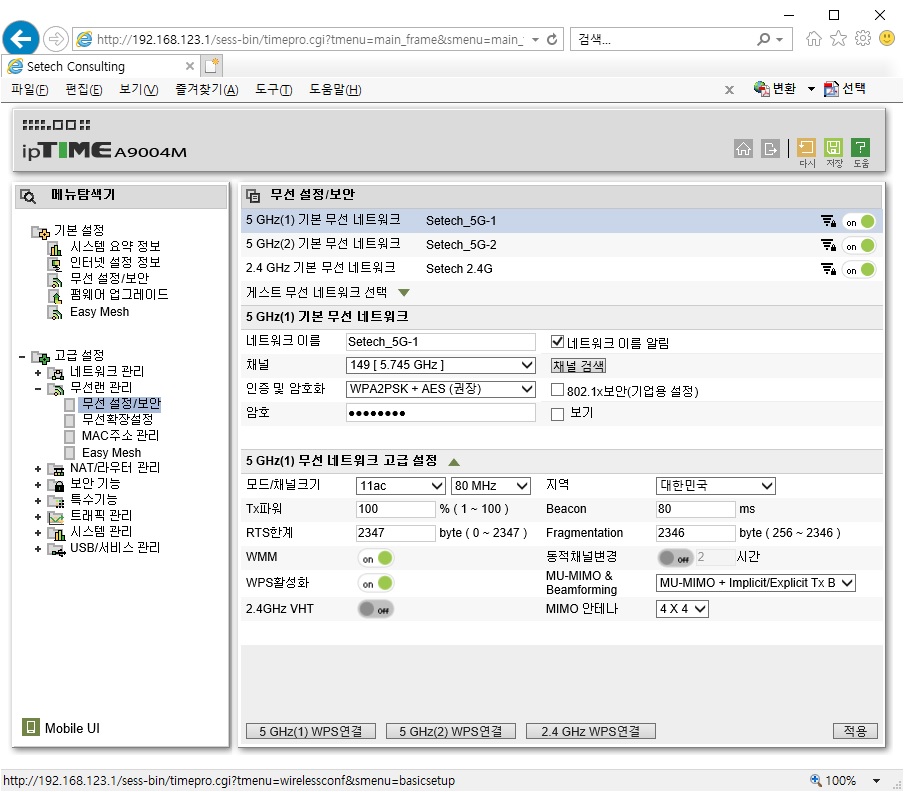Click the smiley feedback icon
904x792 pixels.
coord(887,39)
